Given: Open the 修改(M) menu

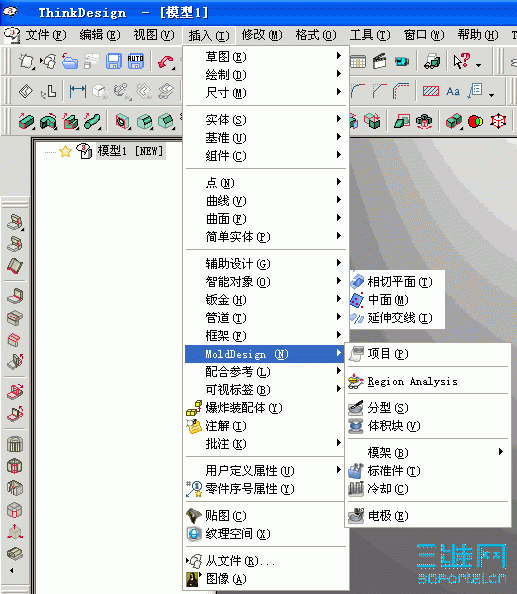Looking at the screenshot, I should [x=262, y=35].
